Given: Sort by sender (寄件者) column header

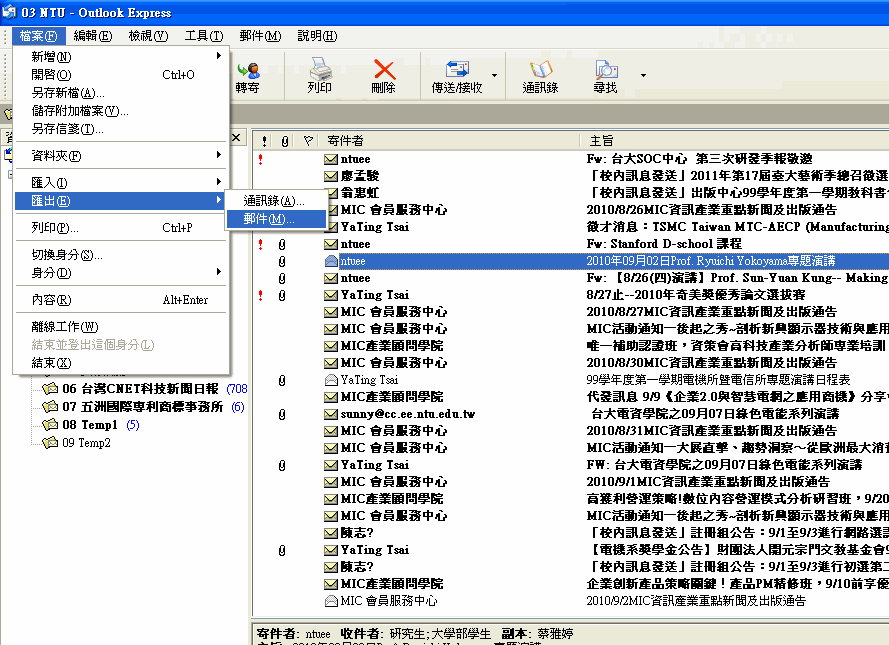Looking at the screenshot, I should pos(345,141).
